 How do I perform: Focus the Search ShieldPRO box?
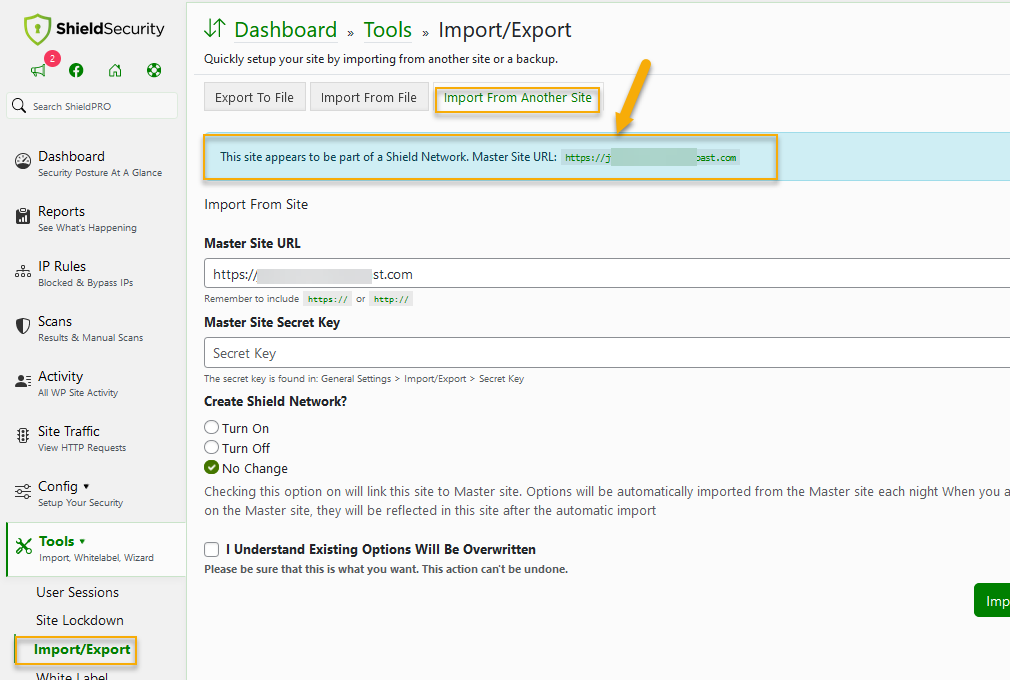pyautogui.click(x=92, y=106)
